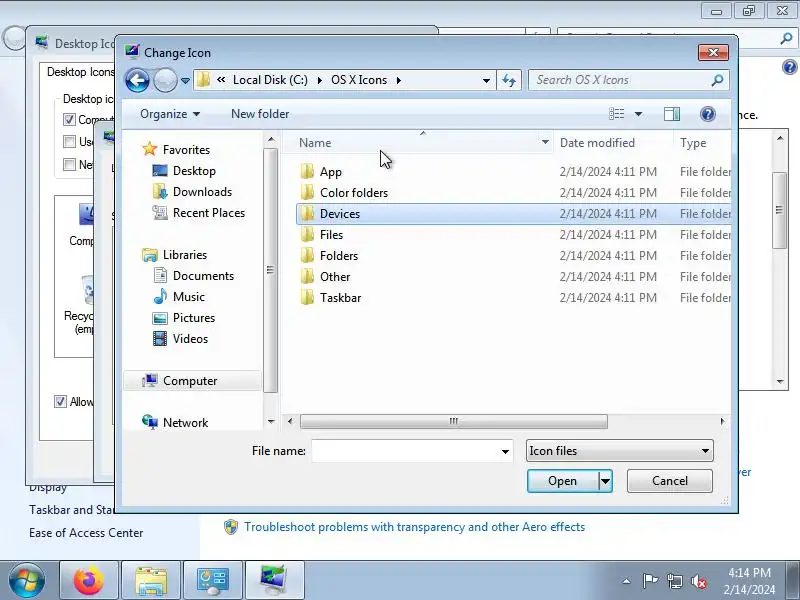Screen dimensions: 800x600
Task: Expand the File name dropdown arrow
Action: pyautogui.click(x=505, y=451)
